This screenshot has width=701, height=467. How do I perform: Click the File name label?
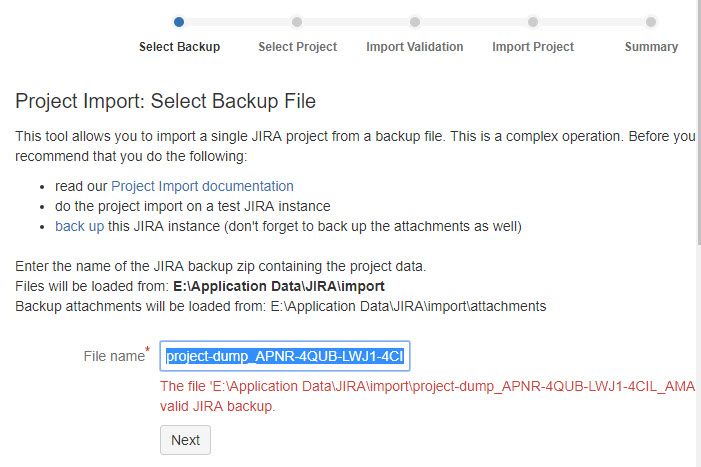click(x=116, y=356)
